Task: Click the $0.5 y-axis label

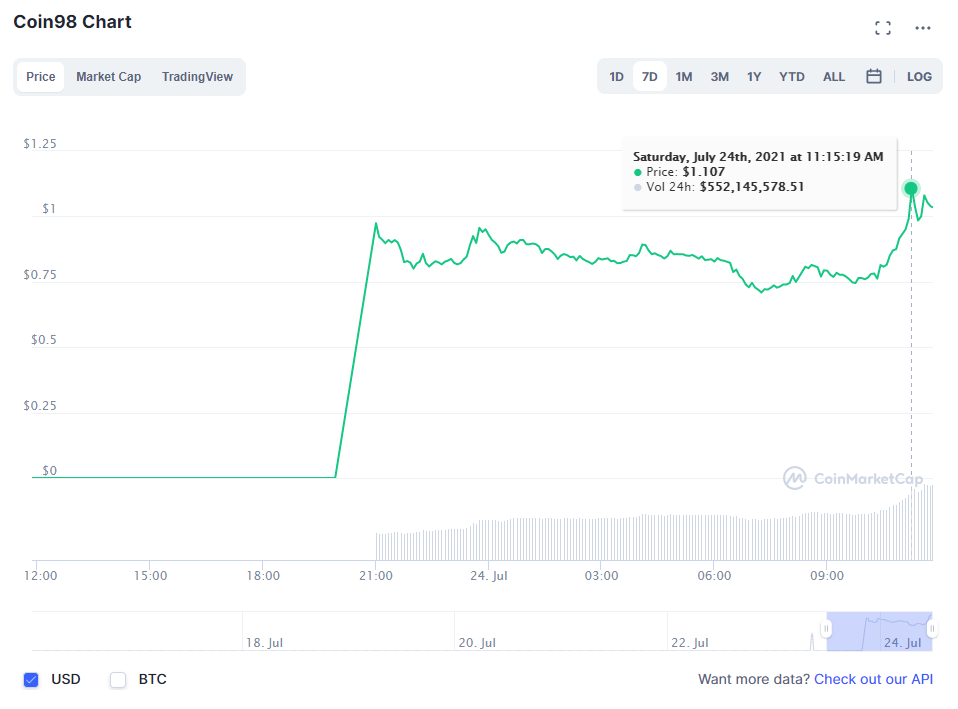Action: click(x=44, y=340)
